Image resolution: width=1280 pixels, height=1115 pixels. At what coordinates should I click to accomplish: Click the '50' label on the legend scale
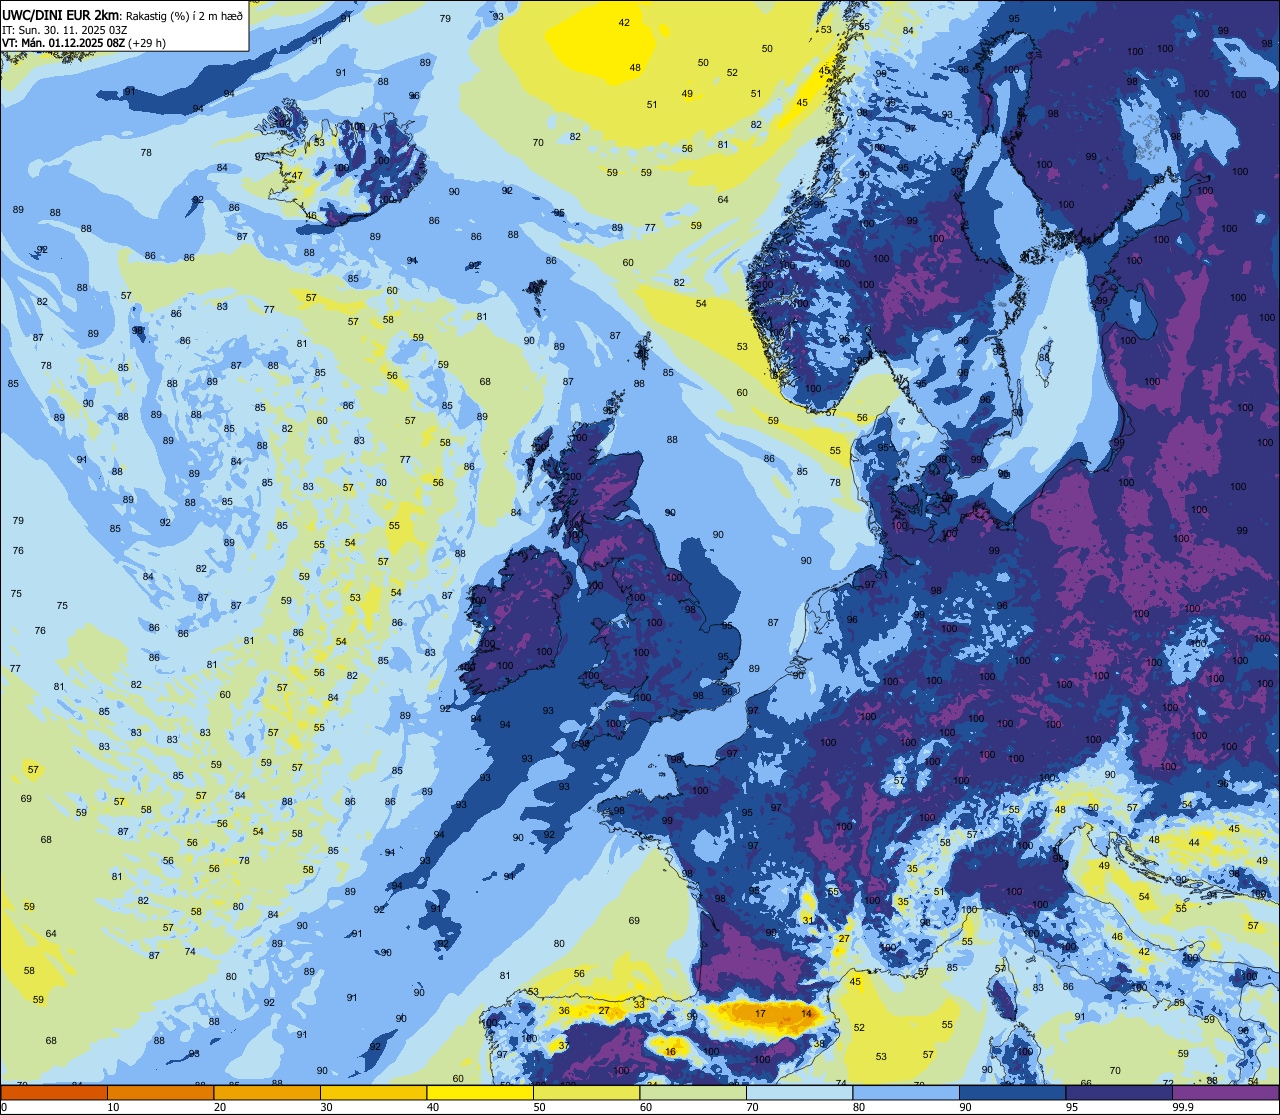tap(540, 1107)
